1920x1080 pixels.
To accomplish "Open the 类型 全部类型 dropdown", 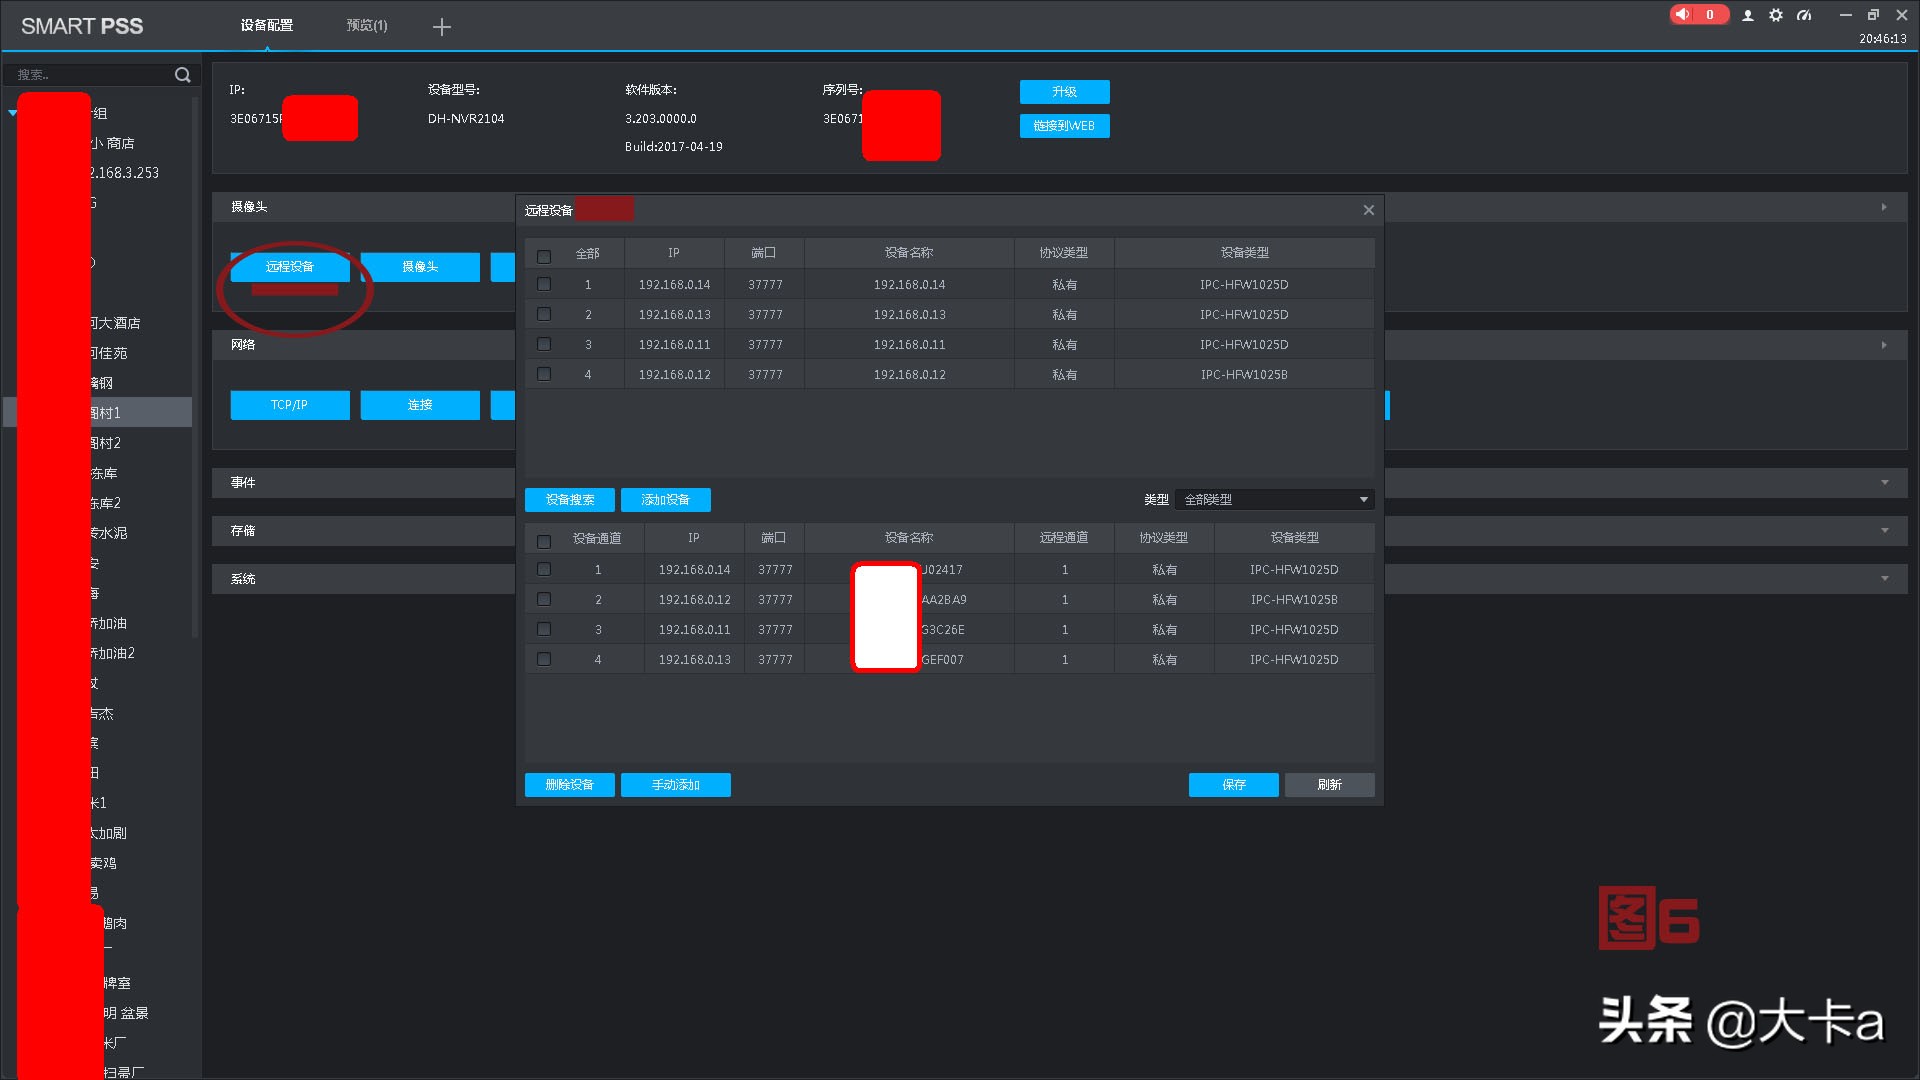I will (x=1274, y=499).
